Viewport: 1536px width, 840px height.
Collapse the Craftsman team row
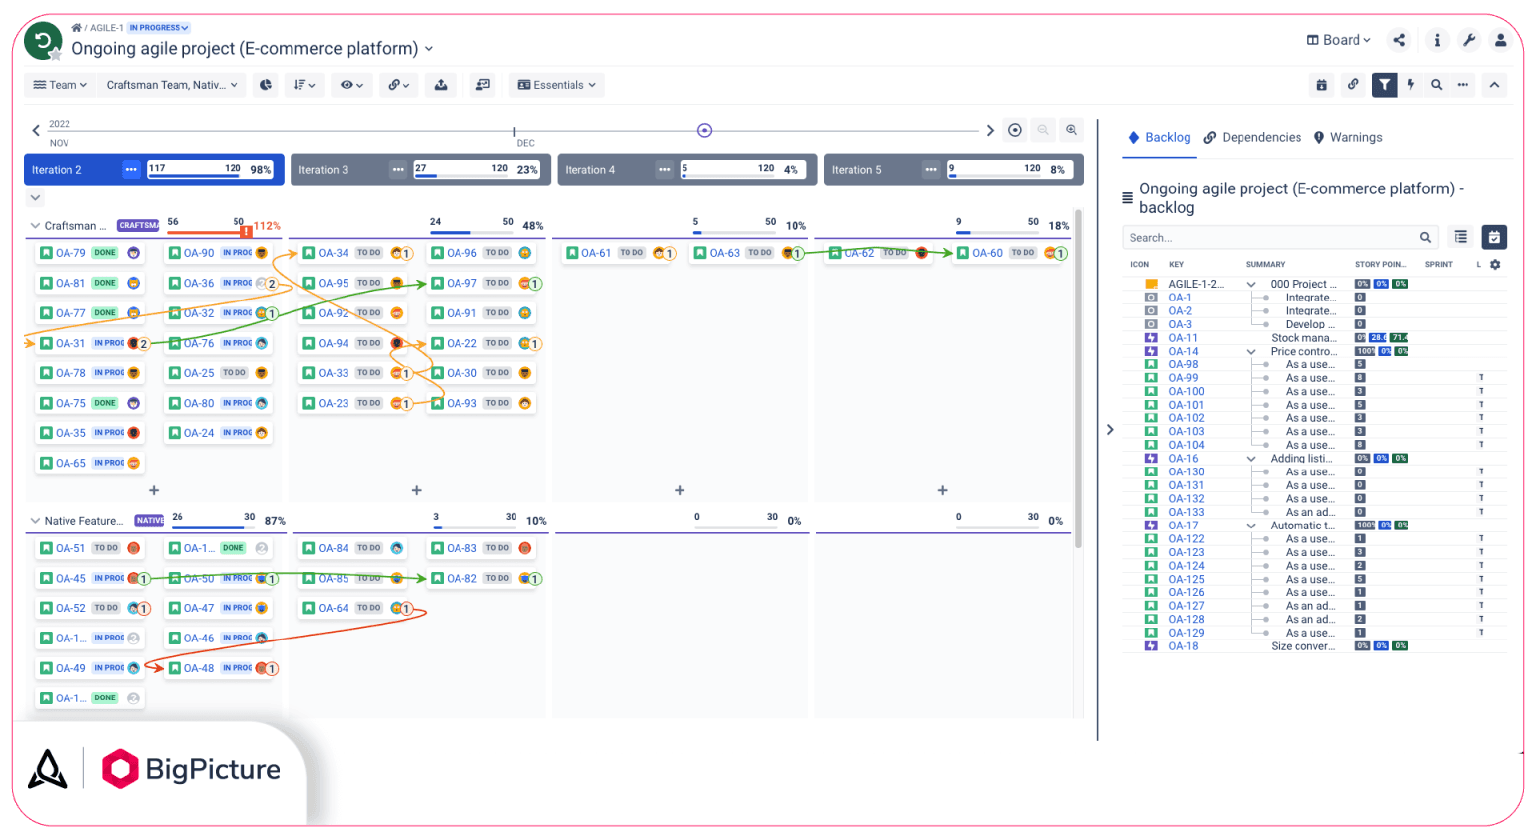point(36,226)
